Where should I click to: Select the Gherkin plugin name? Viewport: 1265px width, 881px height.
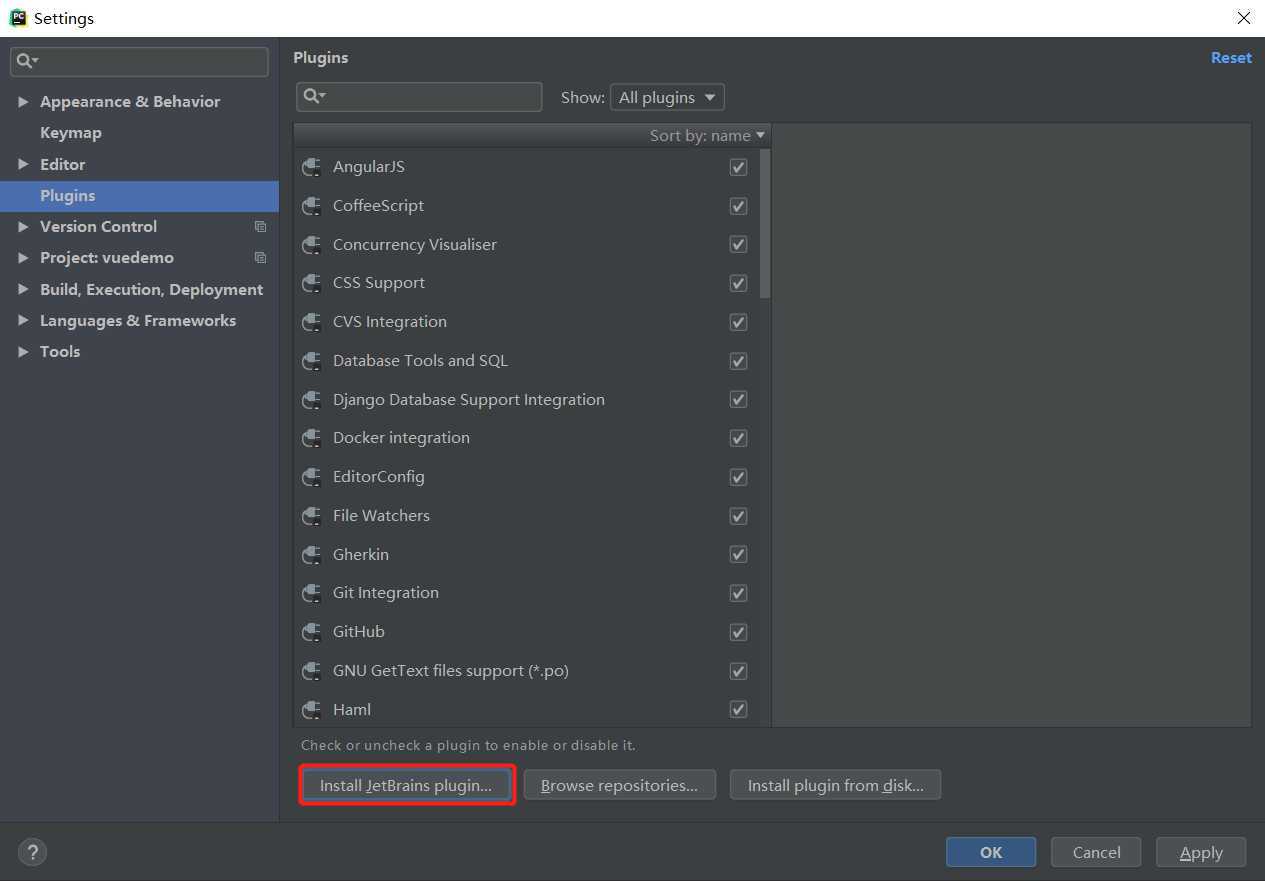pyautogui.click(x=361, y=555)
